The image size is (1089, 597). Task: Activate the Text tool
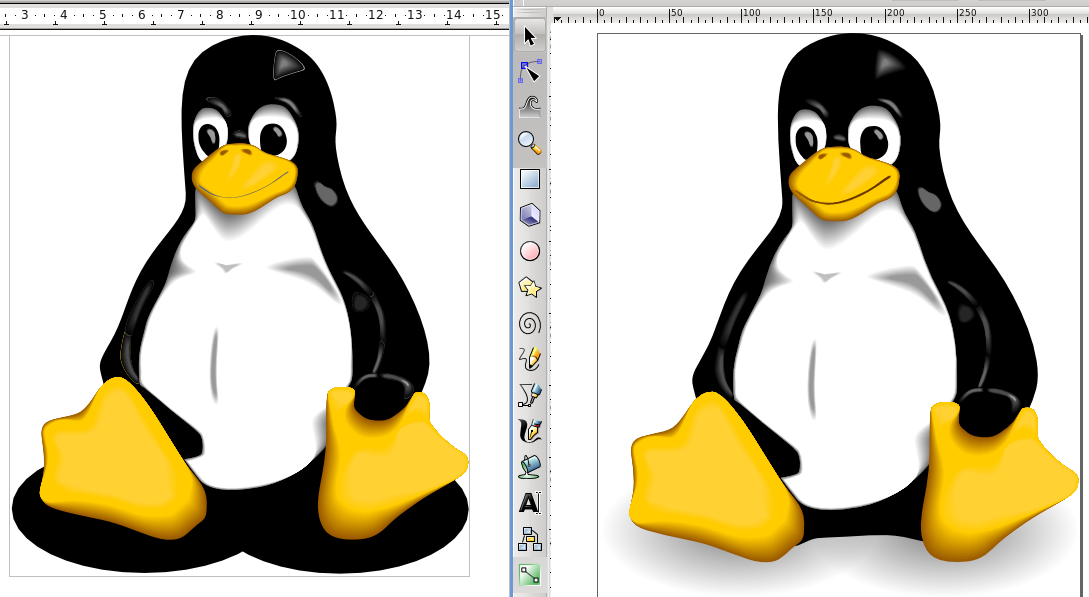(530, 502)
